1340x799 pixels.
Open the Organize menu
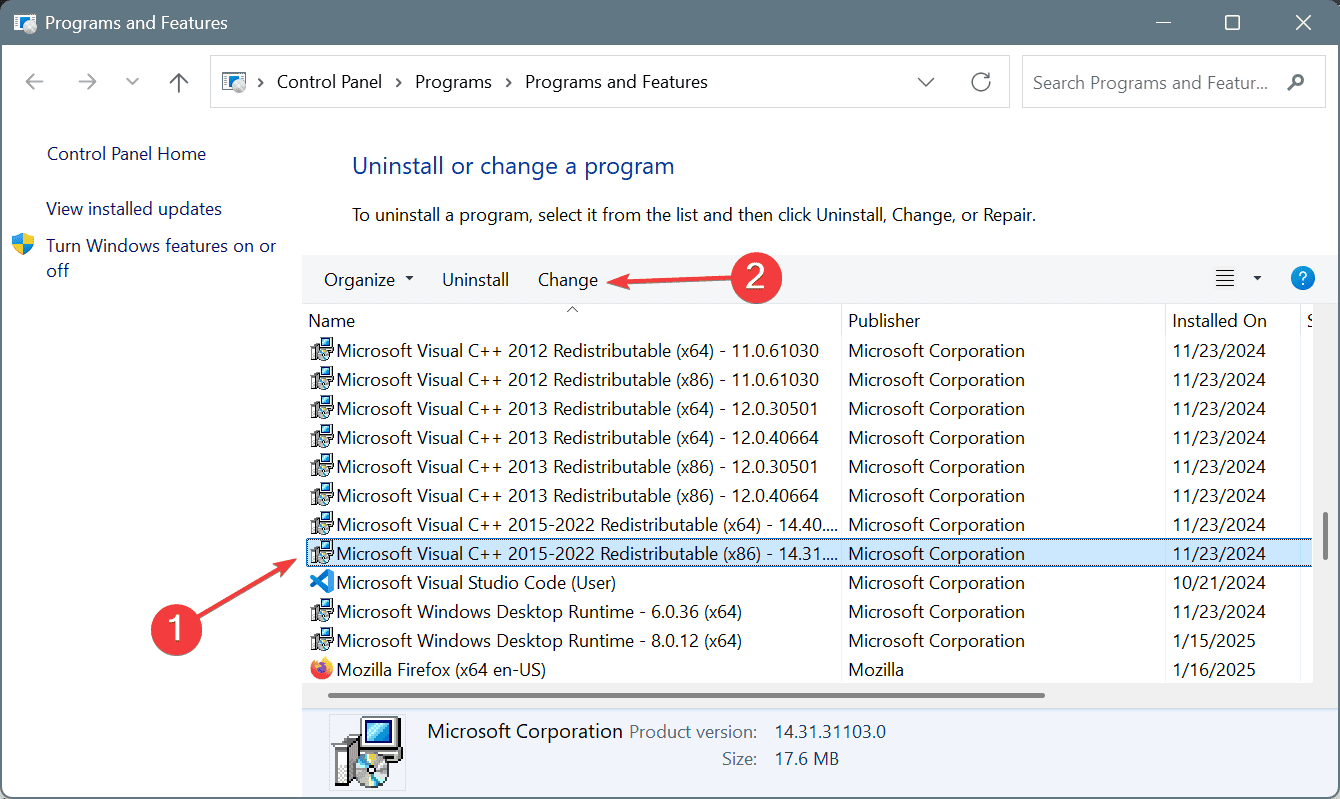[368, 280]
